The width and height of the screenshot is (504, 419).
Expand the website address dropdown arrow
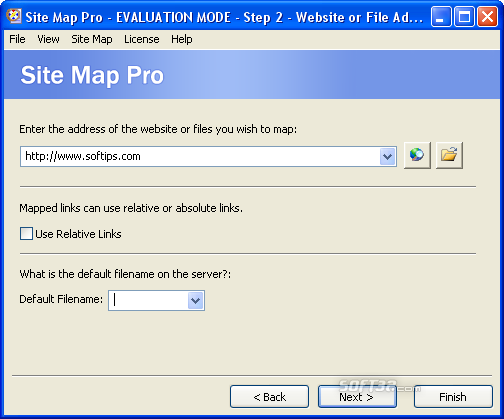387,156
